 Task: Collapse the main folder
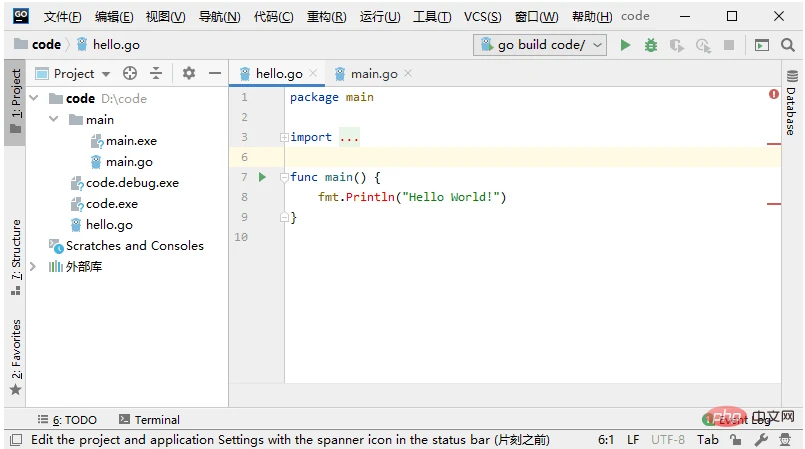pyautogui.click(x=54, y=119)
